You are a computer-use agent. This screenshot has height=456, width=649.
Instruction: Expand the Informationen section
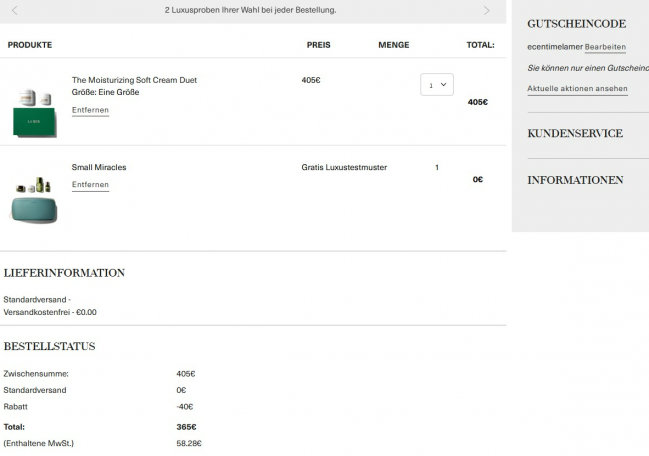point(575,180)
